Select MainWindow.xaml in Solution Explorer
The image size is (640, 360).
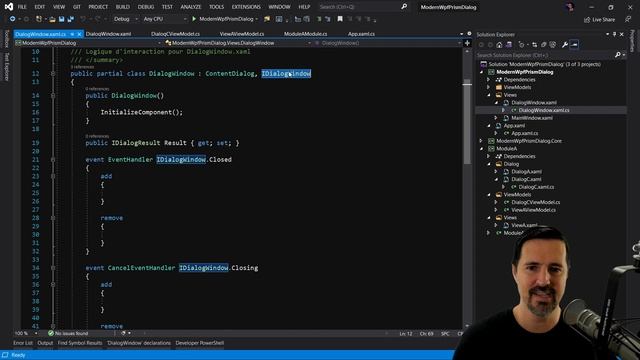531,118
